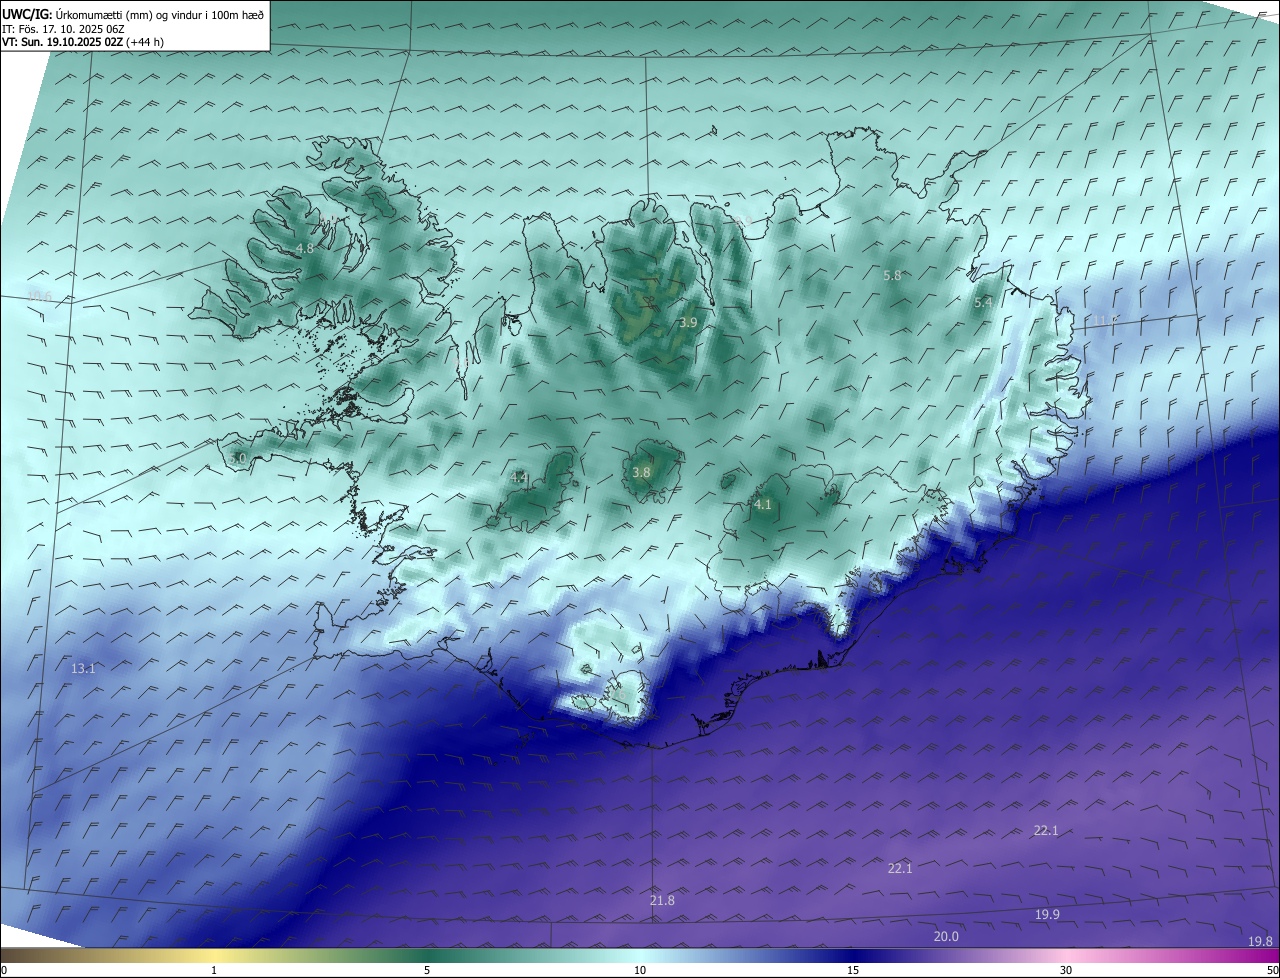Screen dimensions: 1280x978
Task: Click the 15 tick on the color scale
Action: 853,970
